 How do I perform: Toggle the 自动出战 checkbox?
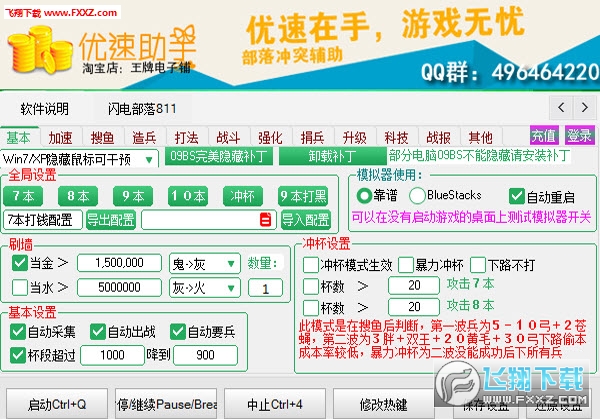tap(98, 331)
